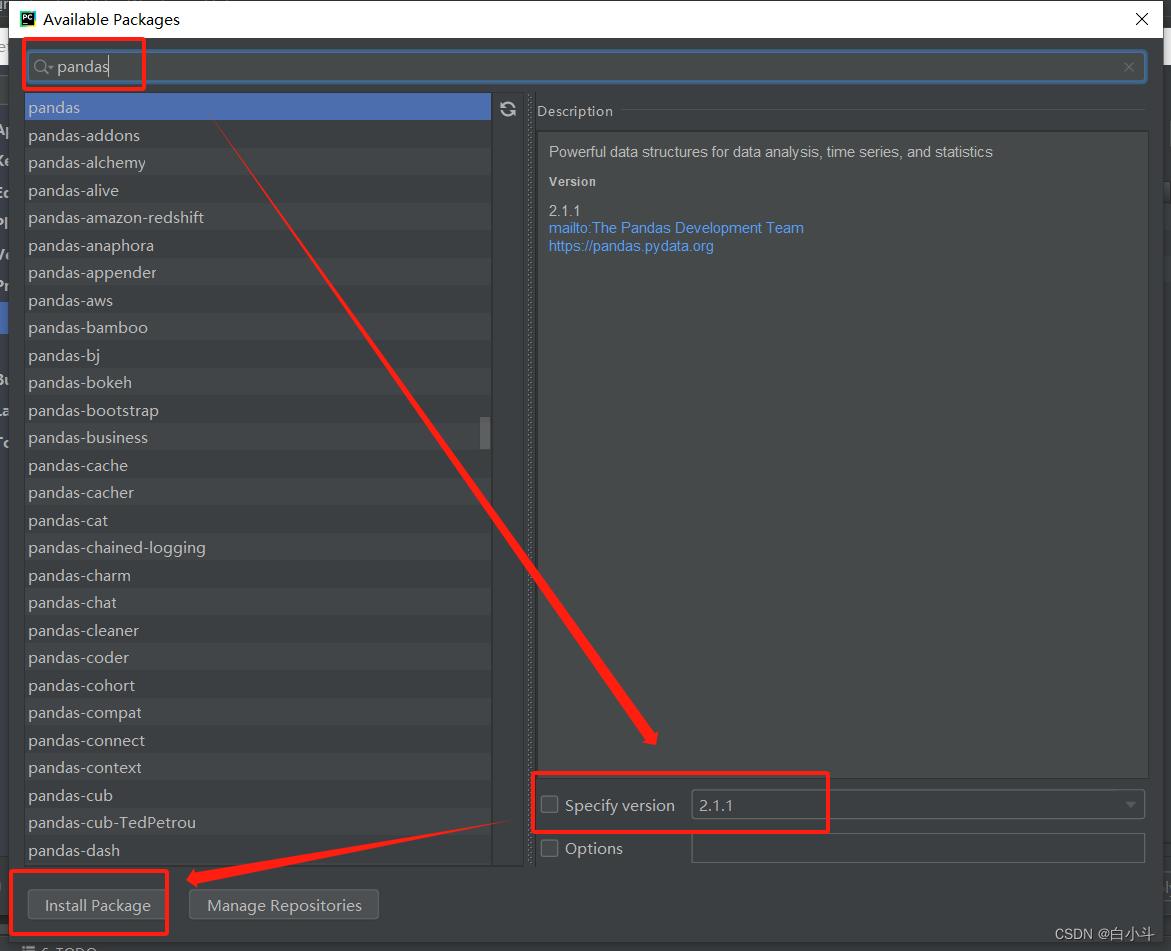Click the reload package list icon
This screenshot has width=1171, height=951.
pyautogui.click(x=508, y=109)
